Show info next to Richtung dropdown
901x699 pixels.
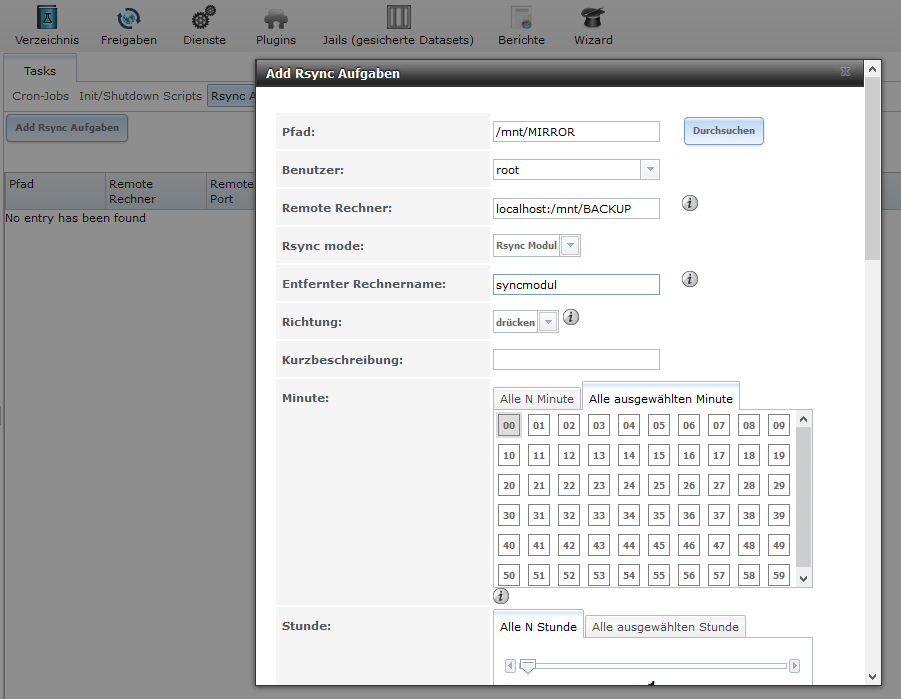tap(571, 317)
